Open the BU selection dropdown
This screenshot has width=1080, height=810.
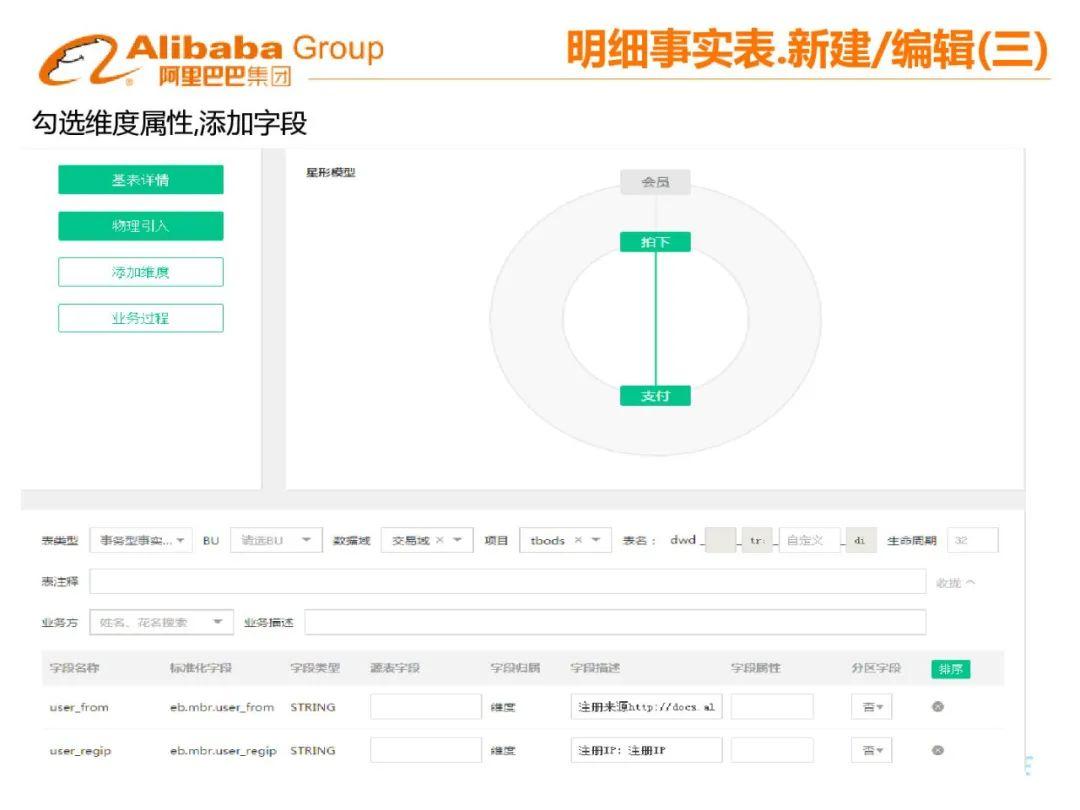click(276, 541)
